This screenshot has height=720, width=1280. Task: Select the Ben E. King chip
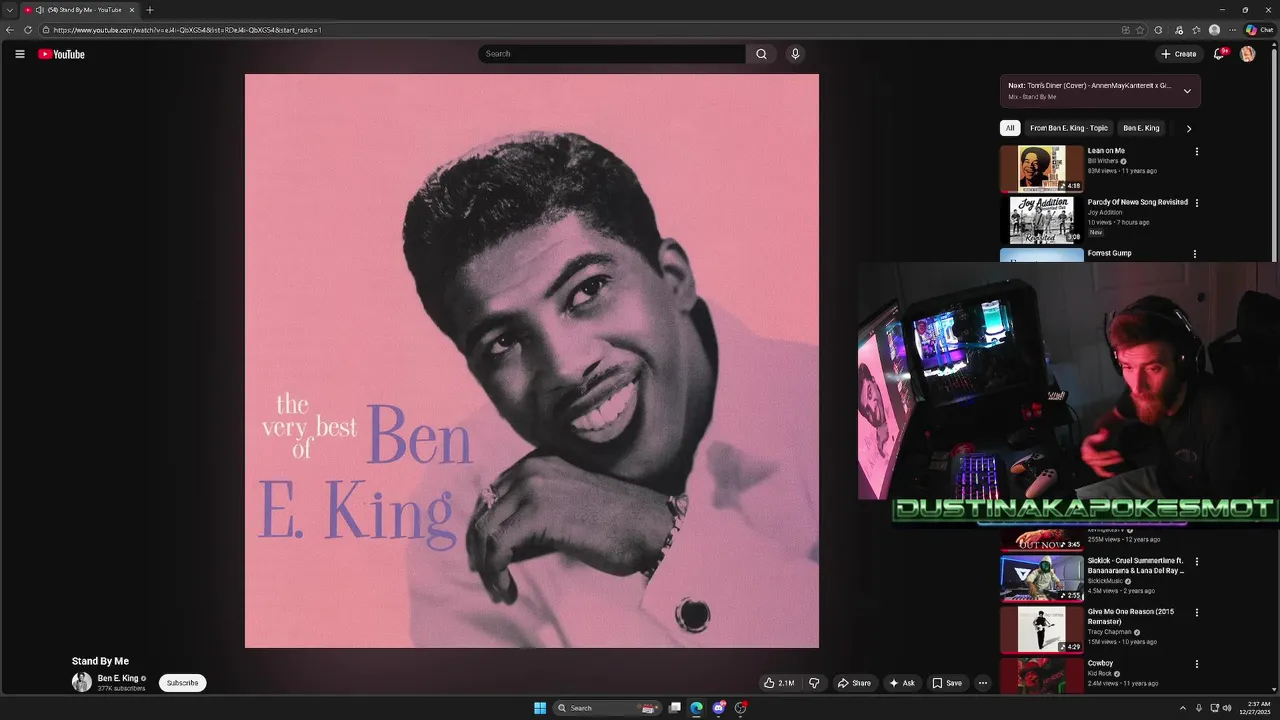(1141, 128)
